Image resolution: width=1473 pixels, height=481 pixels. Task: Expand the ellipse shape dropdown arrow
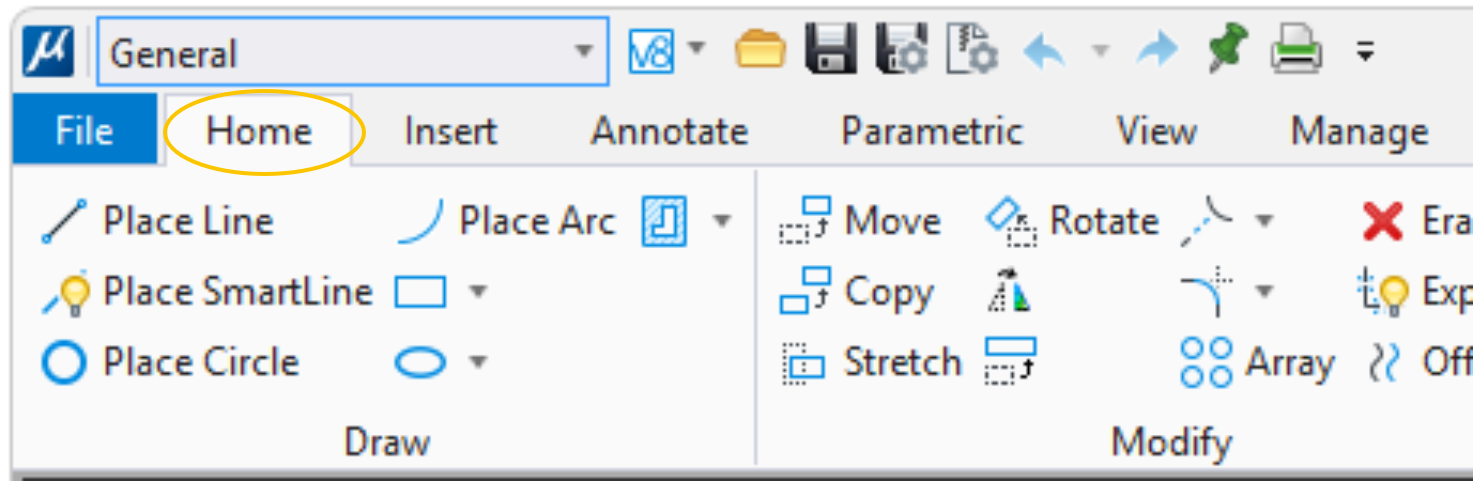click(x=479, y=362)
